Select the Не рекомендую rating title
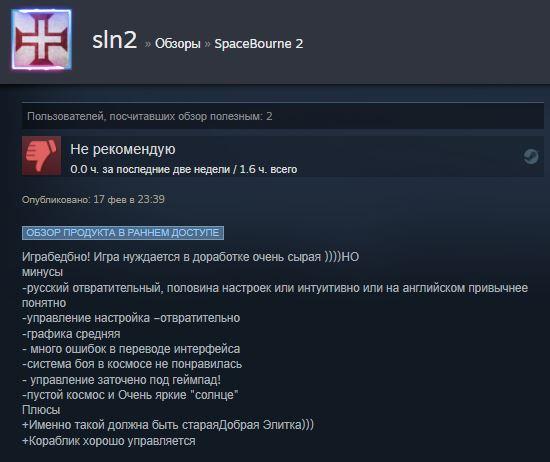 point(123,149)
